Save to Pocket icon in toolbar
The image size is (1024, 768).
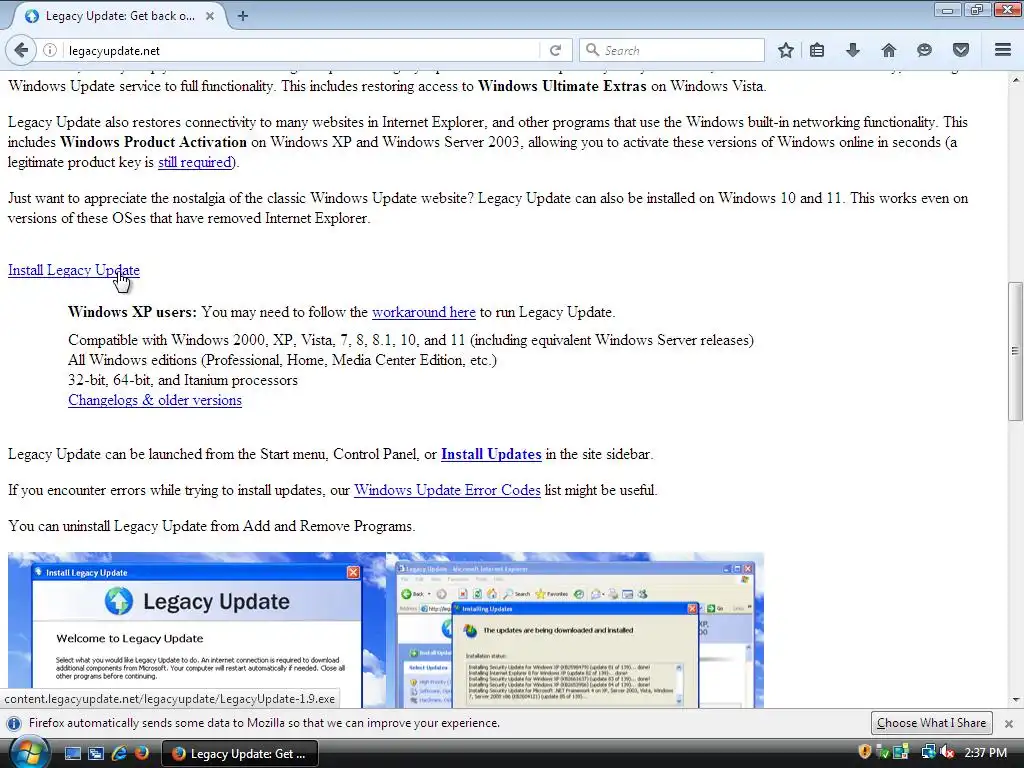click(960, 50)
